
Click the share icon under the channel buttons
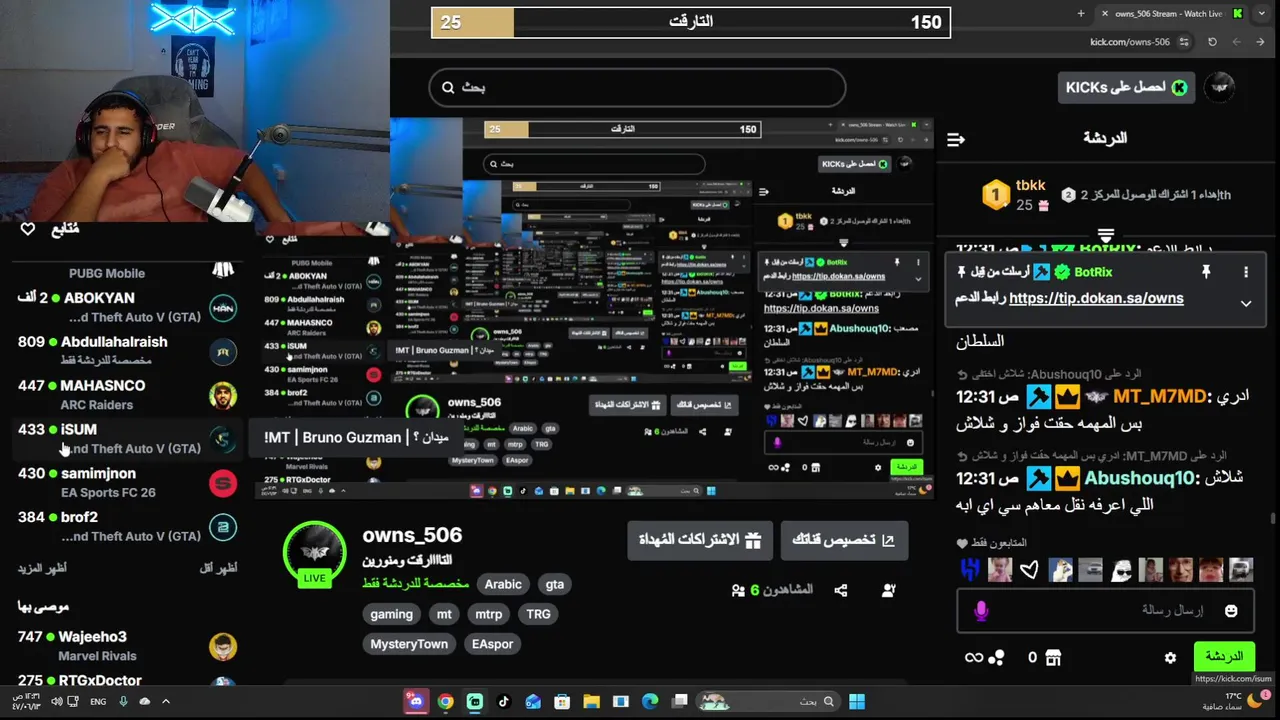[841, 591]
